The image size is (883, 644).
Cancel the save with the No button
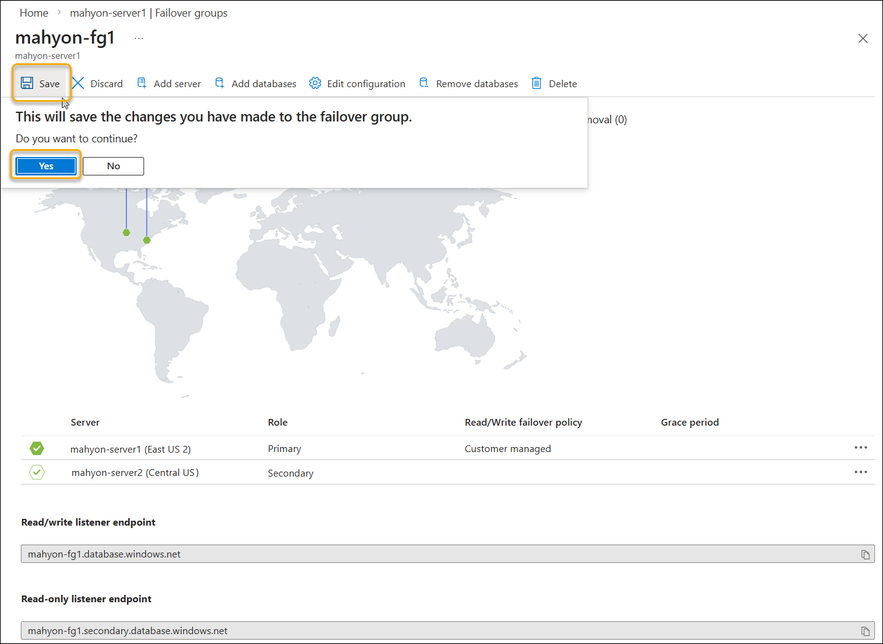pyautogui.click(x=113, y=166)
